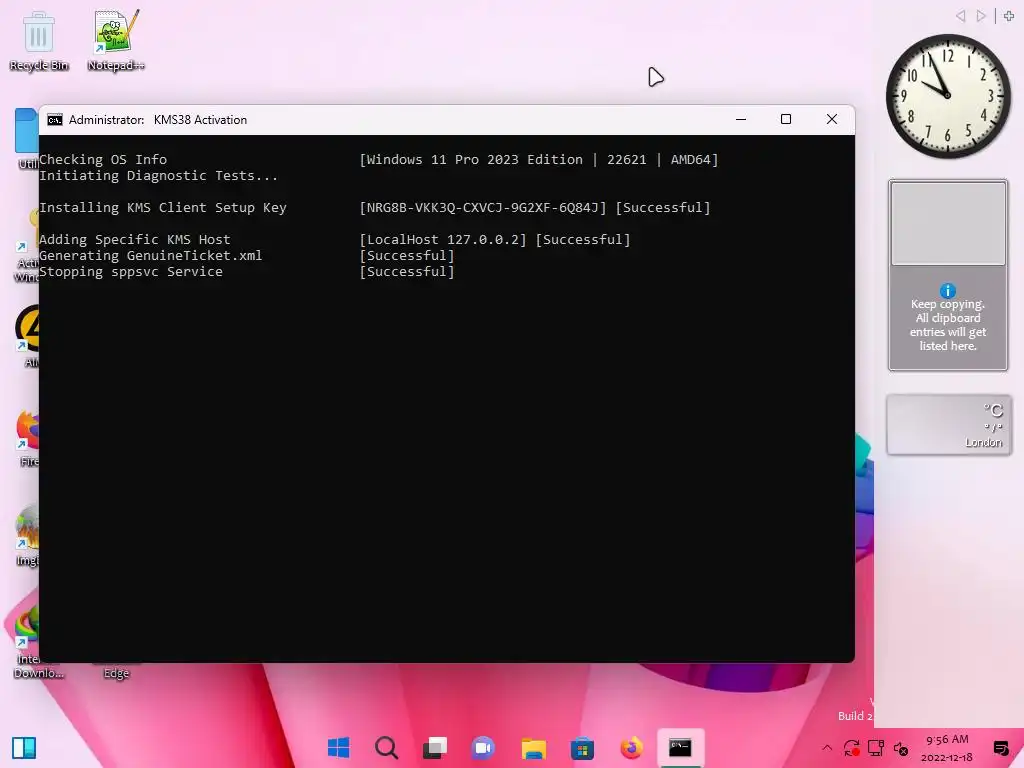Select the Edge desktop shortcut
The width and height of the screenshot is (1024, 768).
pyautogui.click(x=116, y=672)
